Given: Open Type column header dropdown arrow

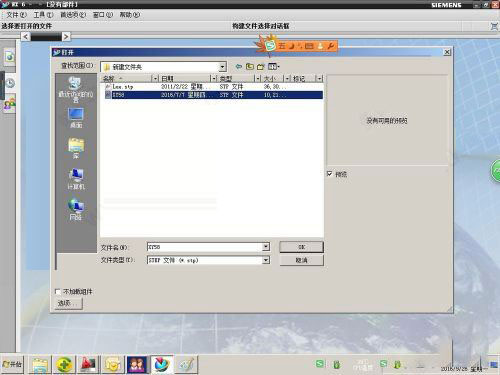Looking at the screenshot, I should click(x=258, y=79).
